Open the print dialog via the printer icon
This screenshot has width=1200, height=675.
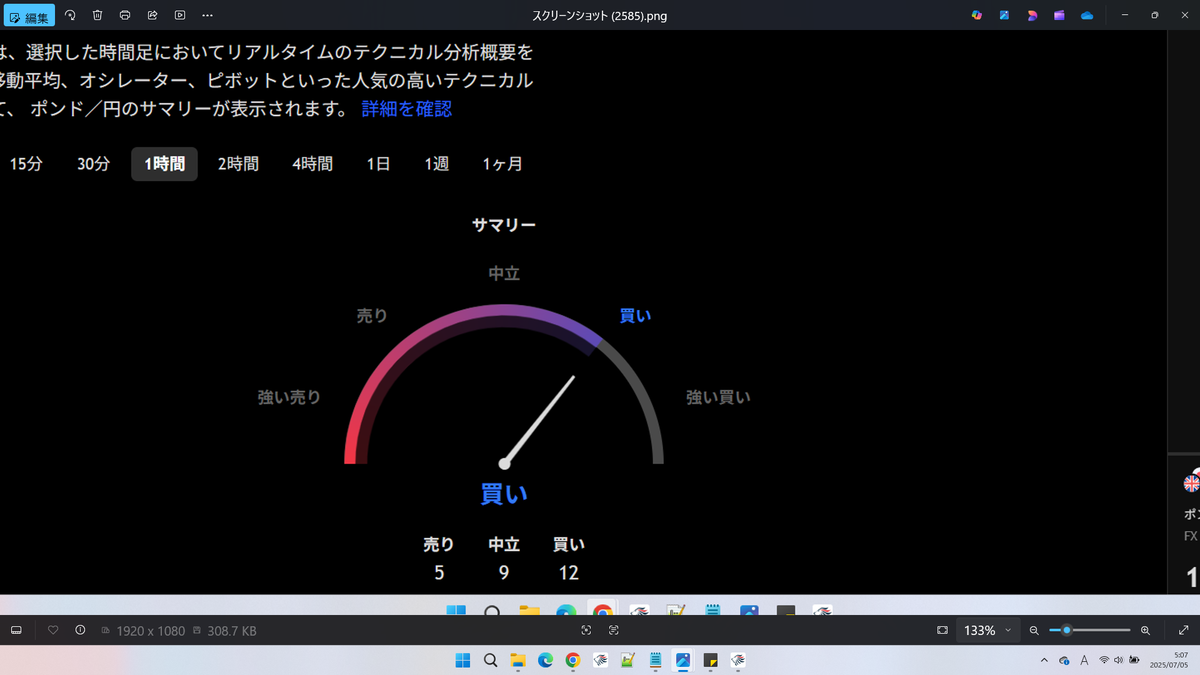(125, 16)
